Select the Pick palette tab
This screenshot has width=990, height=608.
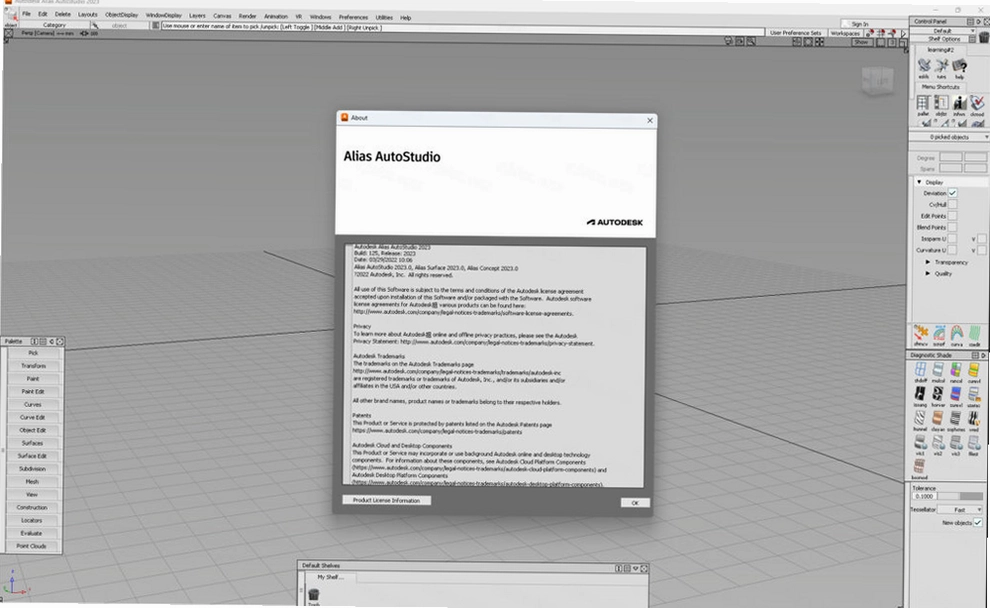33,353
